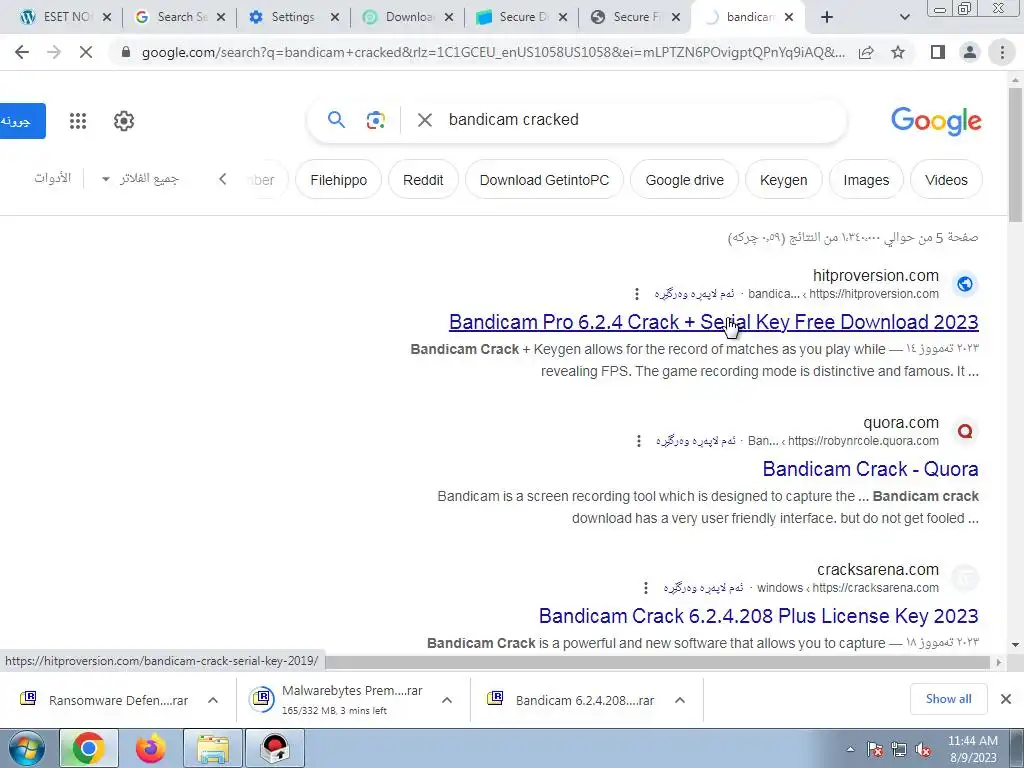Select the Reddit filter chip
1024x768 pixels.
tap(423, 180)
